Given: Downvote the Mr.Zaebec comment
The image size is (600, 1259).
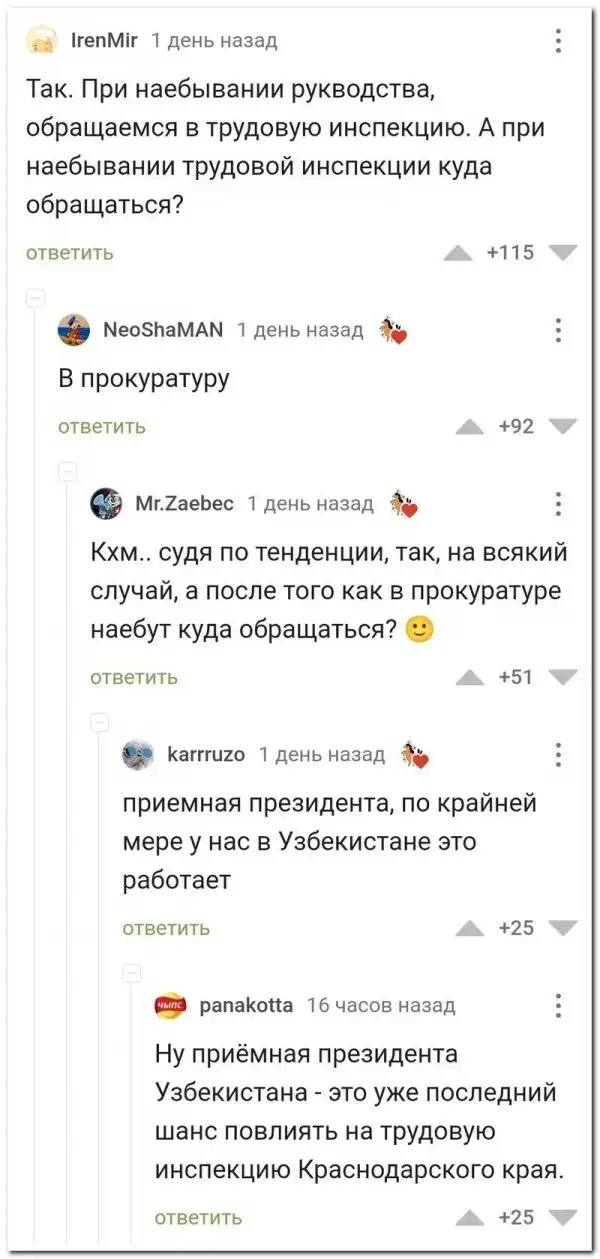Looking at the screenshot, I should point(563,677).
